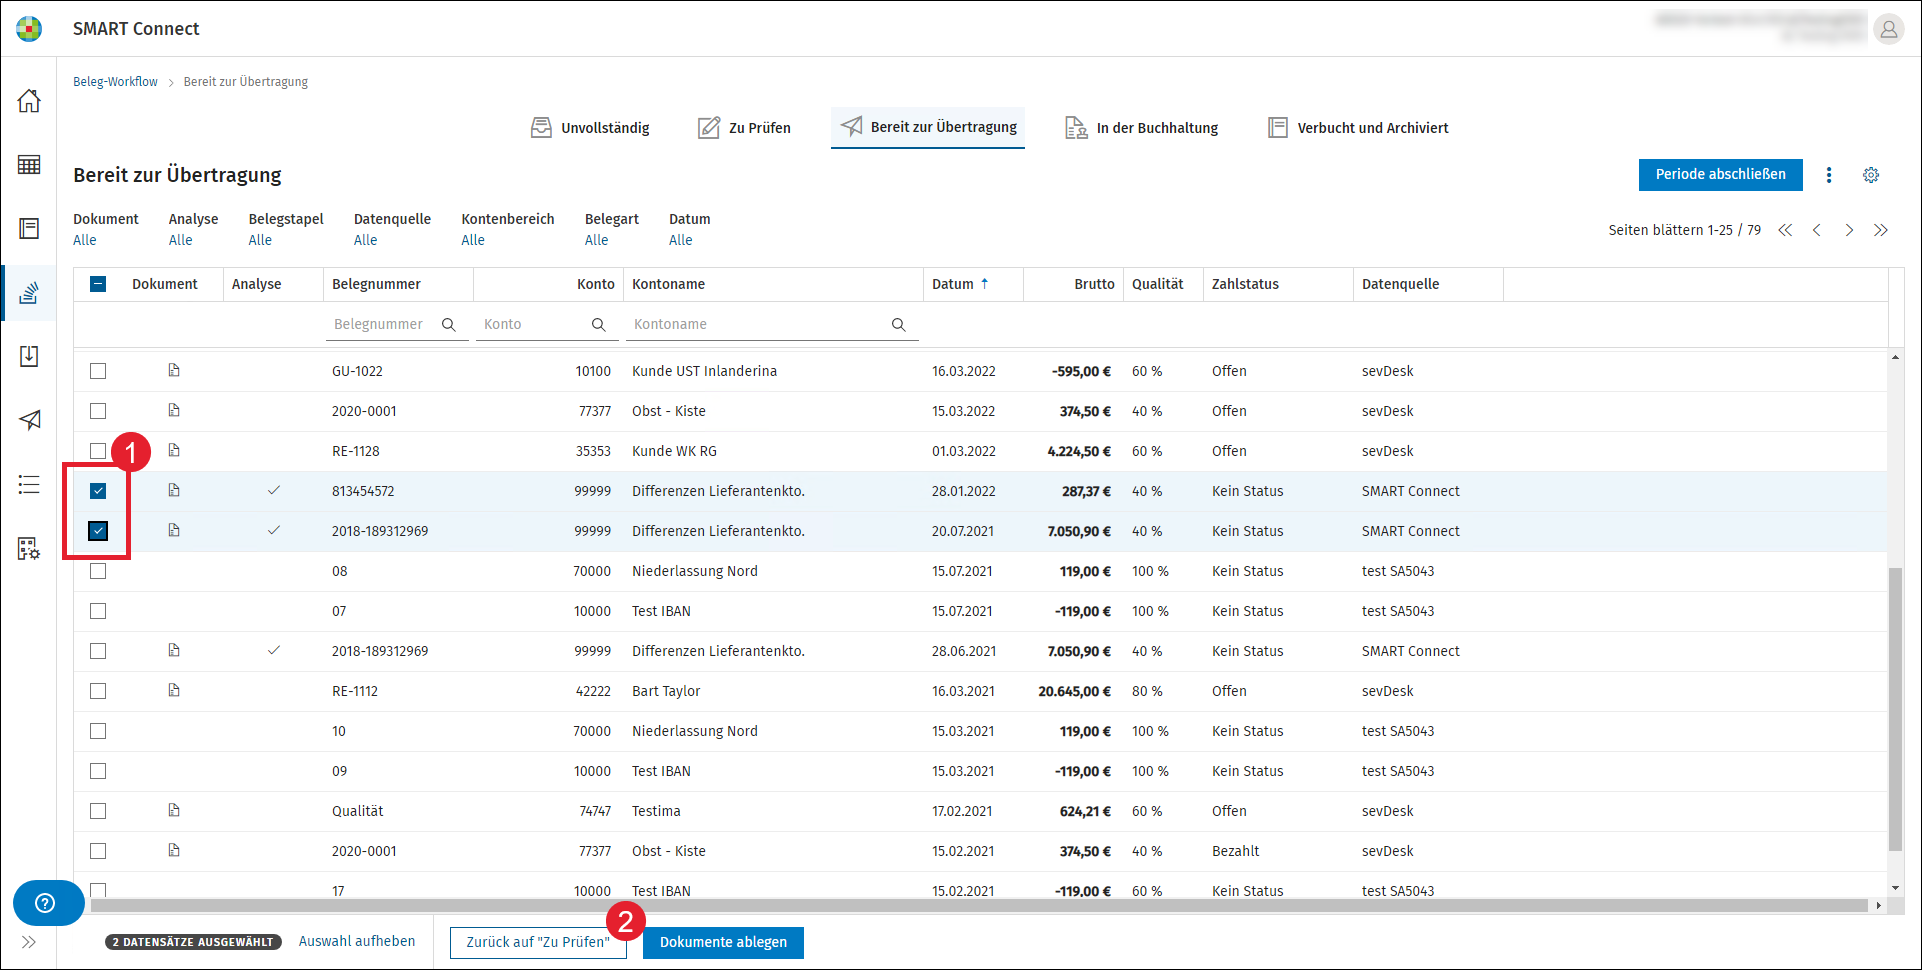Open the grid settings icon in sidebar
This screenshot has height=970, width=1922.
pos(29,548)
